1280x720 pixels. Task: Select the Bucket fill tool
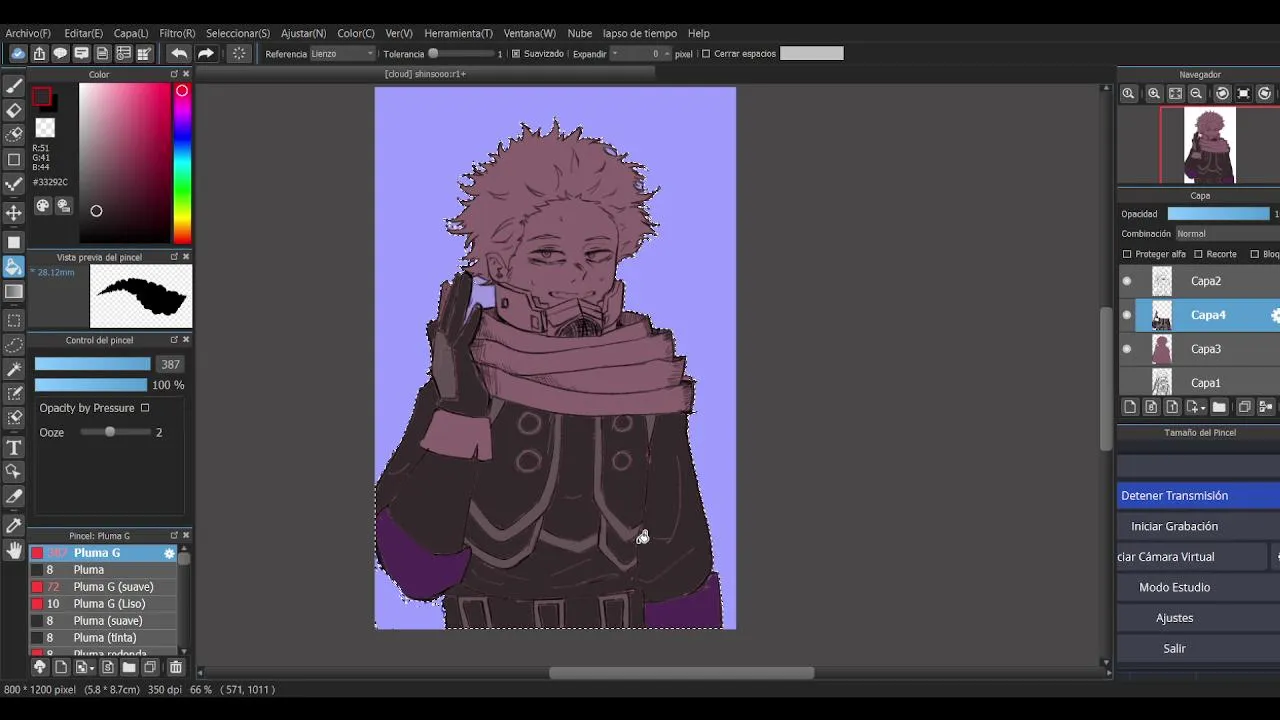coord(14,267)
